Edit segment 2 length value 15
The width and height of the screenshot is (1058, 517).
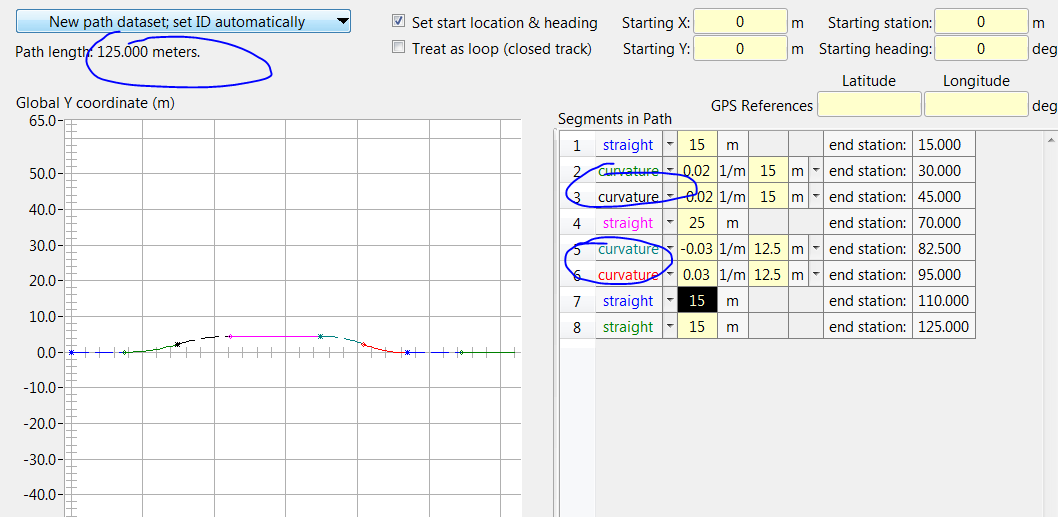[768, 171]
